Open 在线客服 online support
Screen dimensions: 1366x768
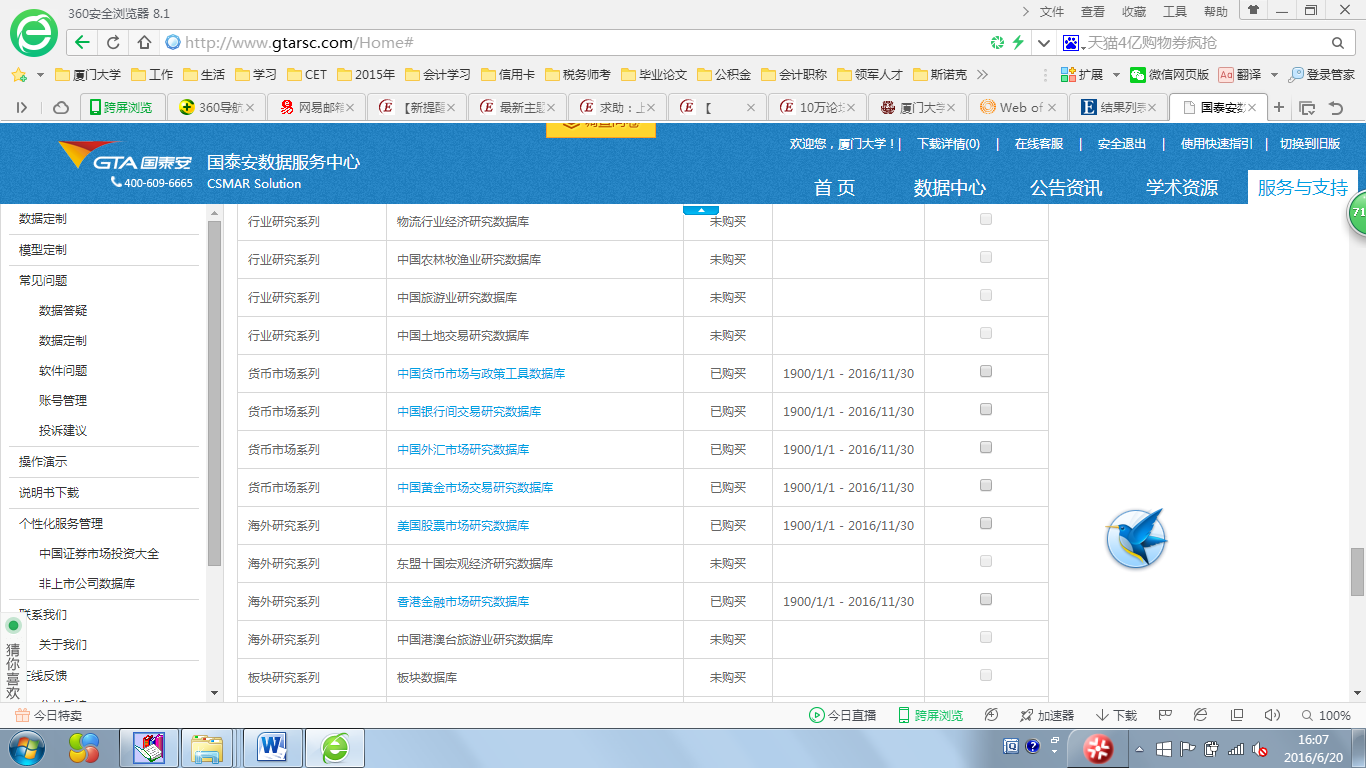1039,144
